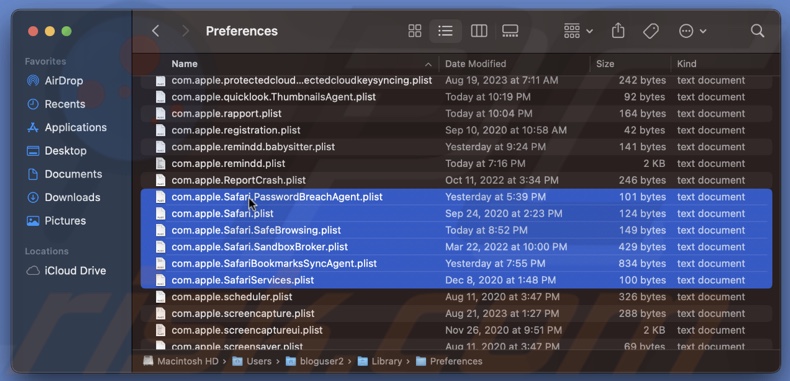Click file icon of com.apple.screencaptureui.plist
790x381 pixels.
click(160, 330)
